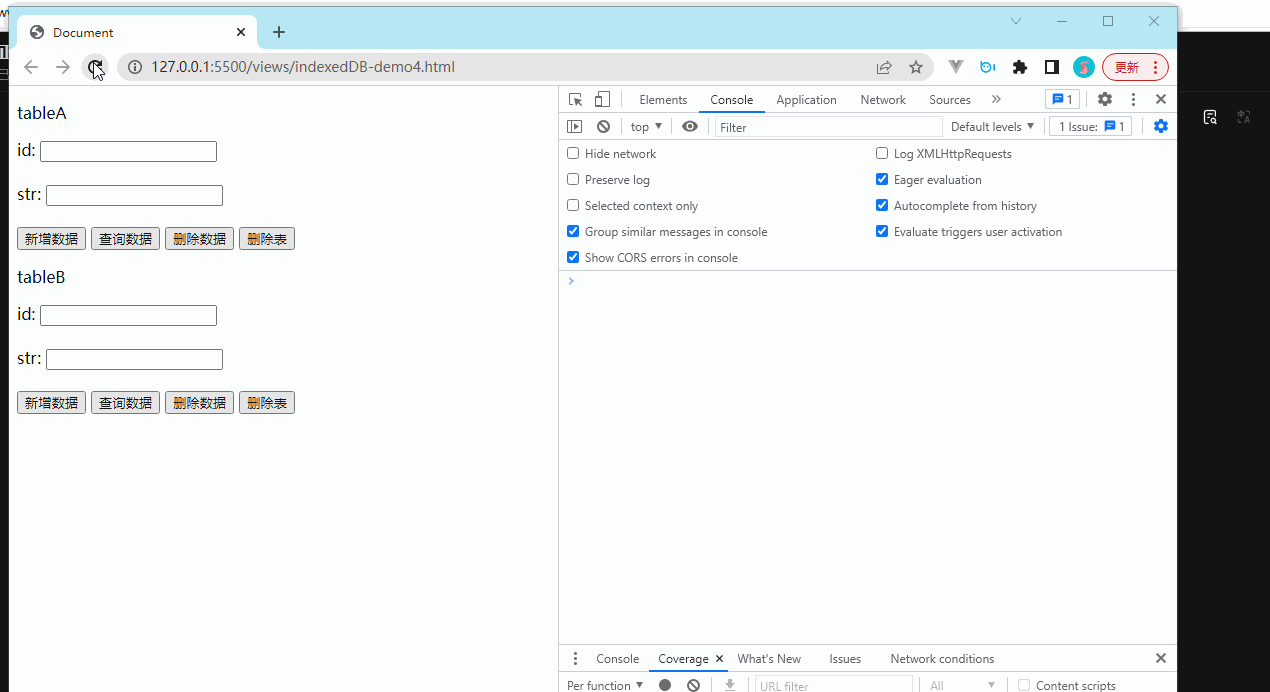The height and width of the screenshot is (692, 1270).
Task: Click tableB 删除表 button
Action: (267, 403)
